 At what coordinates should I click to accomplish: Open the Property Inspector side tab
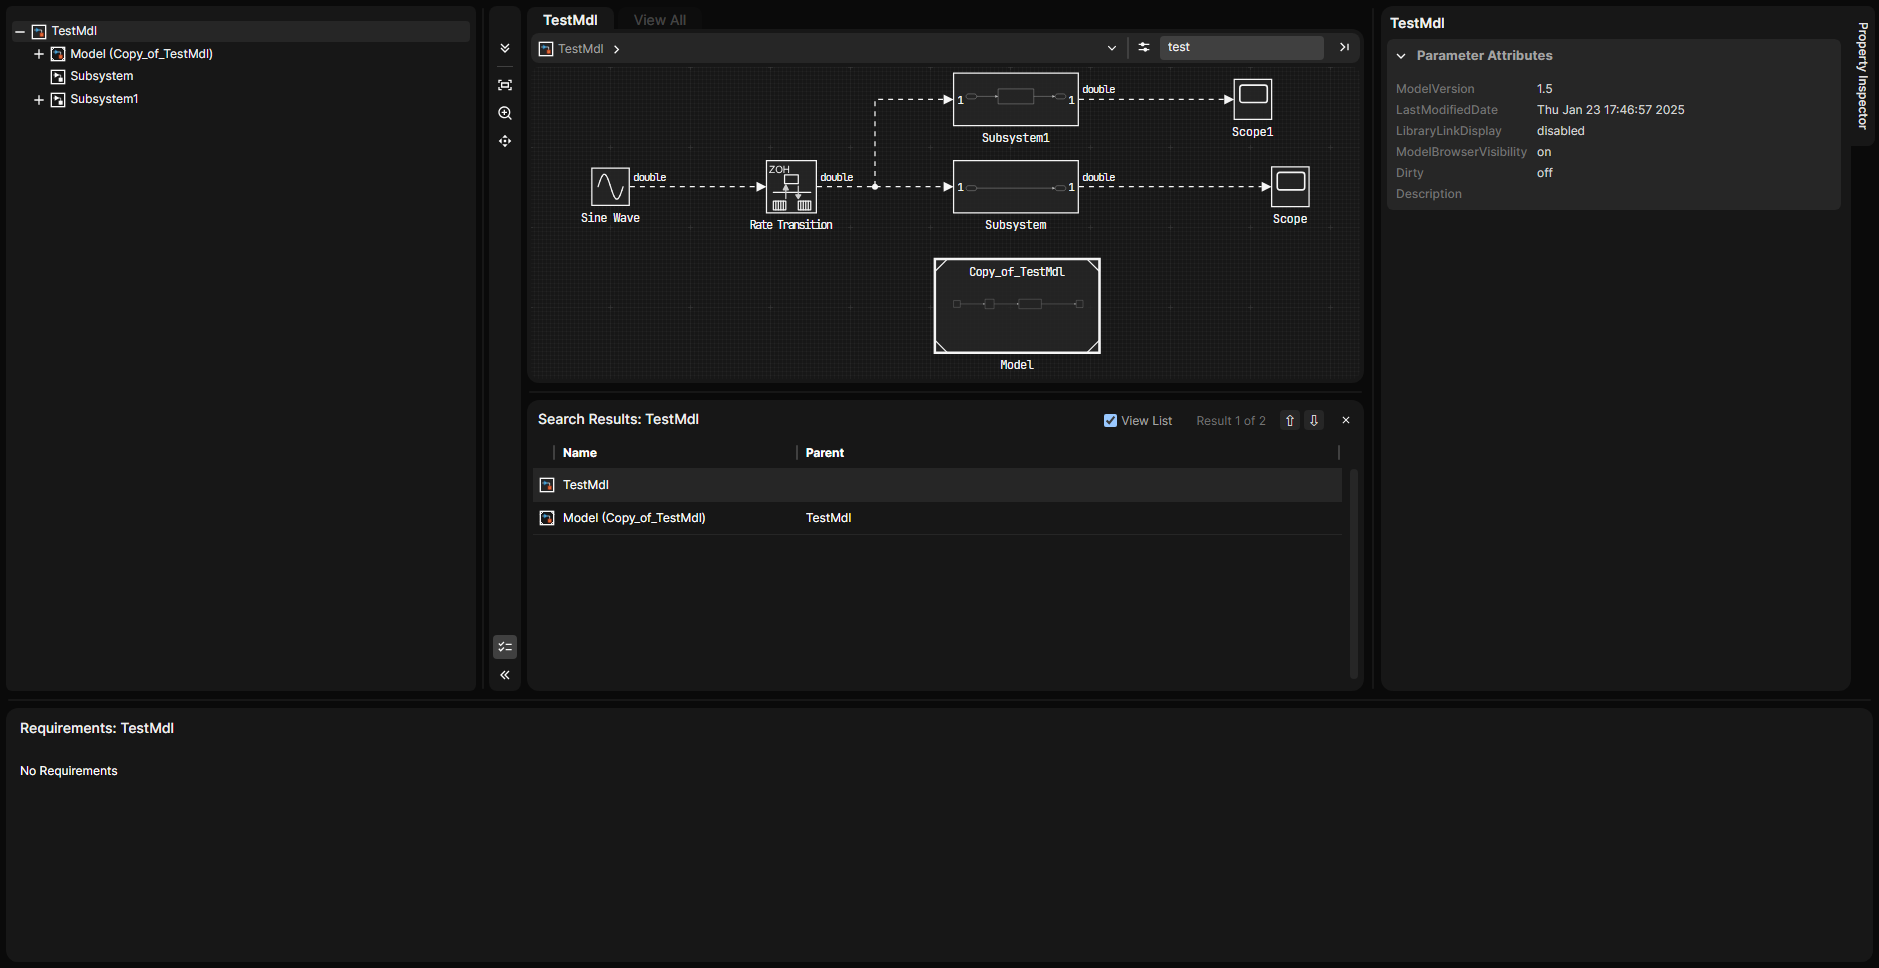click(1862, 76)
